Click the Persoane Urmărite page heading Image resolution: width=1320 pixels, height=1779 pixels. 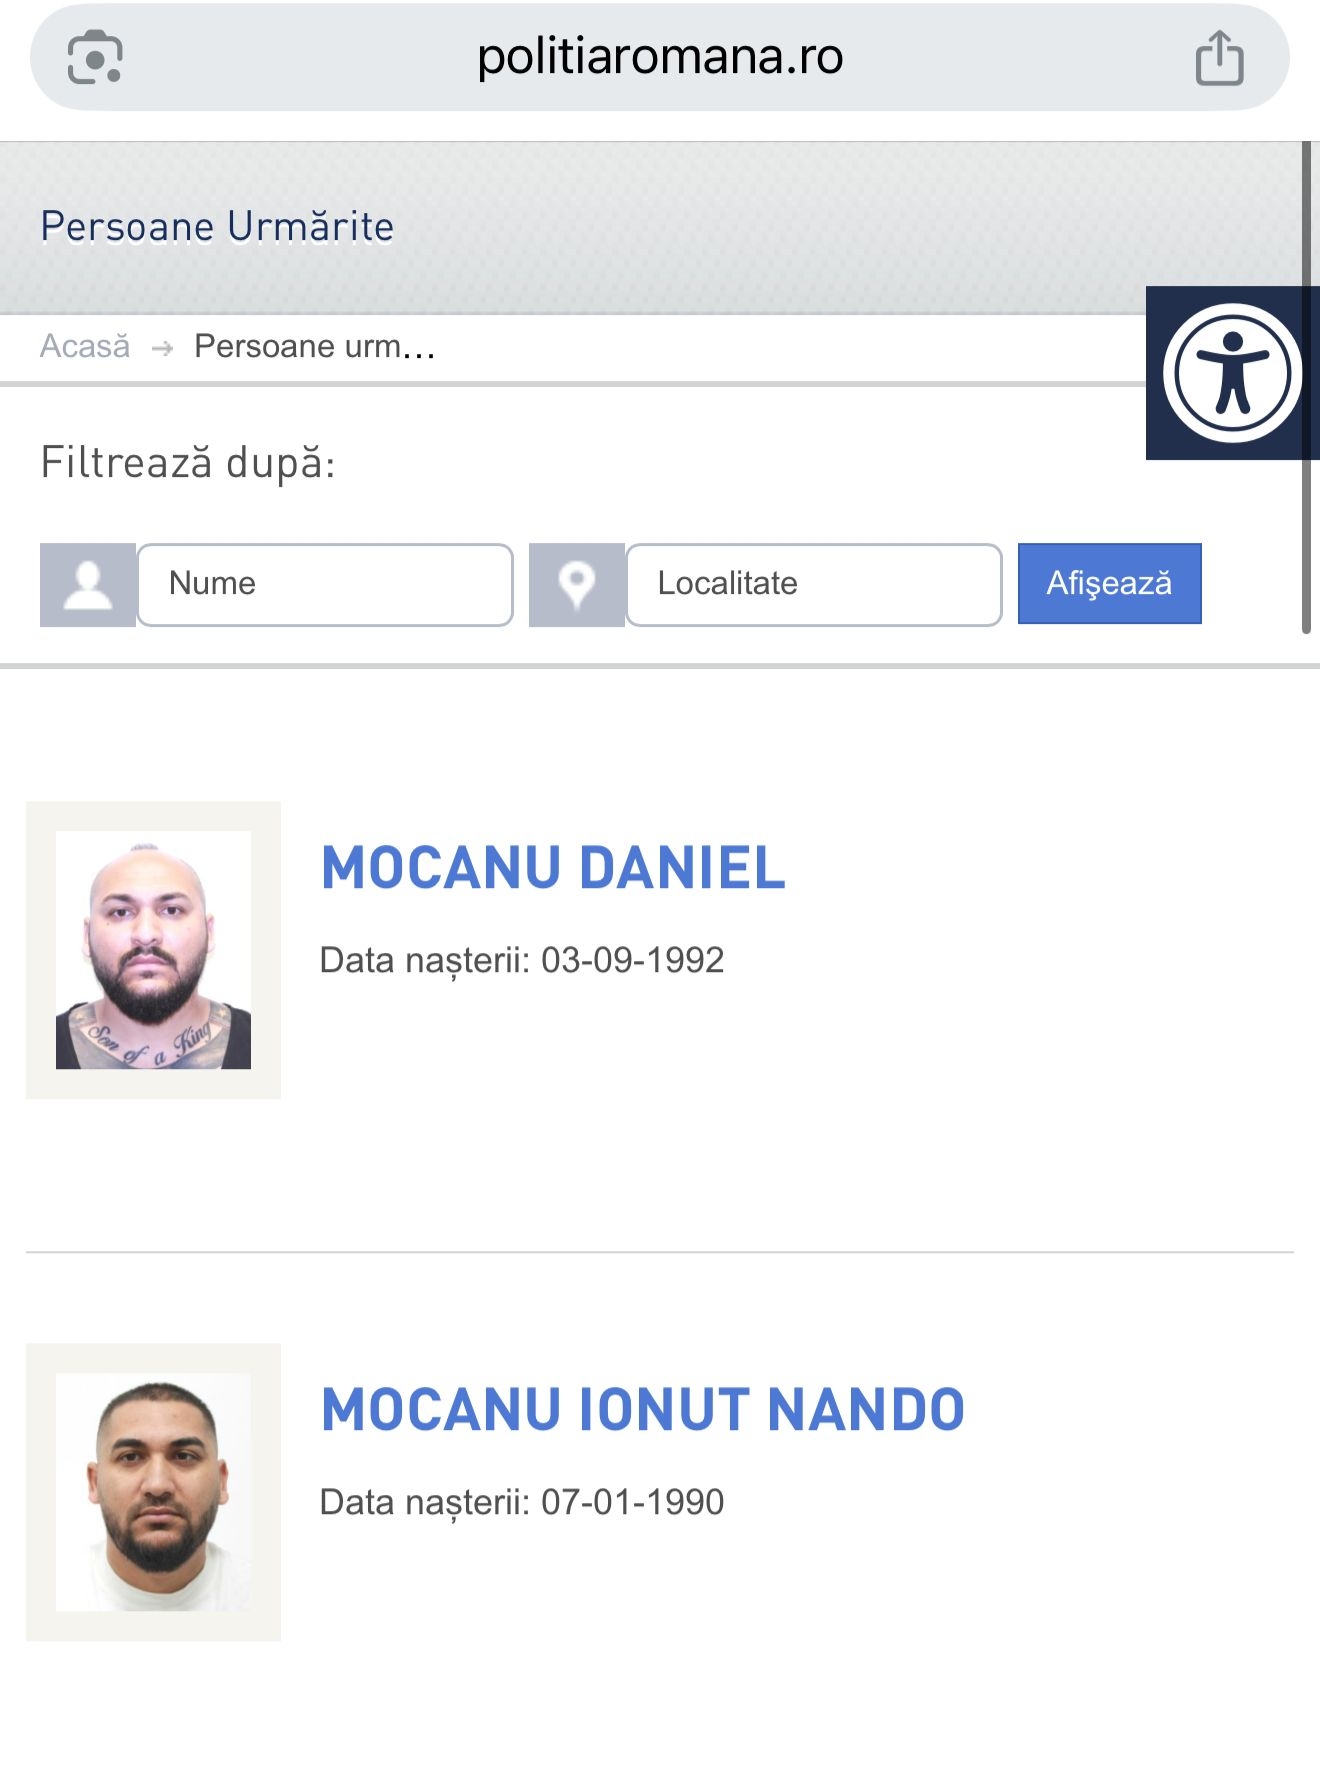[217, 227]
